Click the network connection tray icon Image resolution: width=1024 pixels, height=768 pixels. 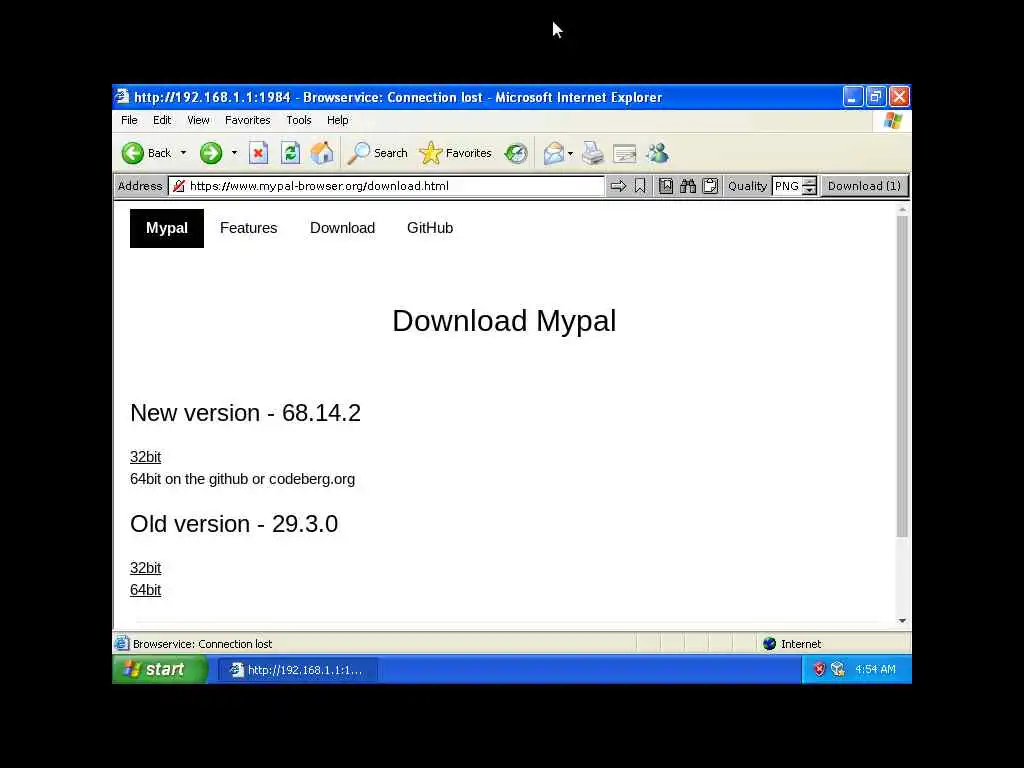pyautogui.click(x=838, y=669)
